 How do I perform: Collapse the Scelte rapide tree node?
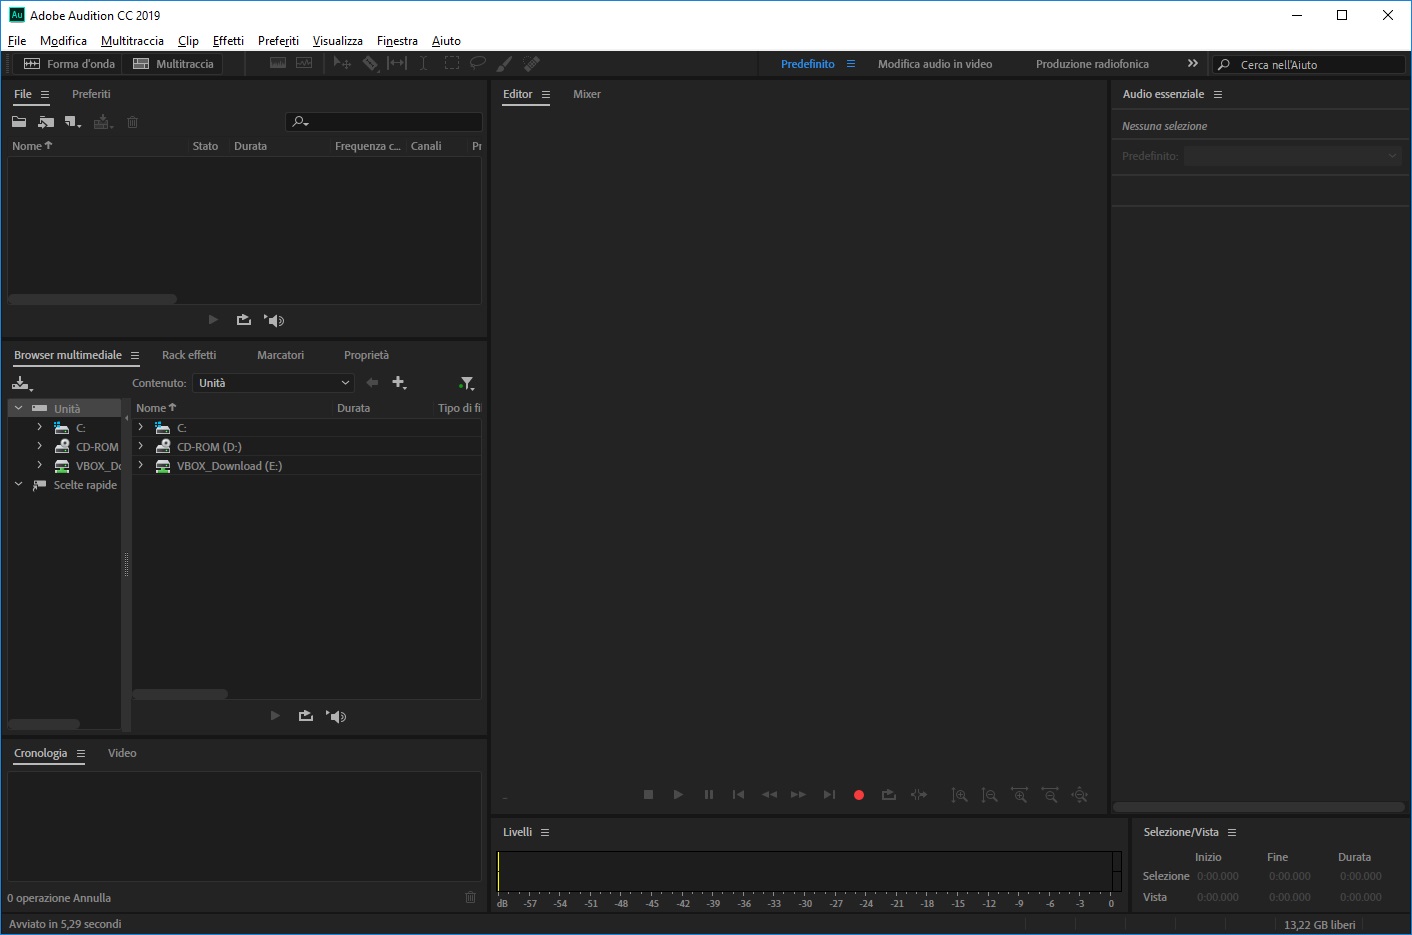pyautogui.click(x=18, y=484)
